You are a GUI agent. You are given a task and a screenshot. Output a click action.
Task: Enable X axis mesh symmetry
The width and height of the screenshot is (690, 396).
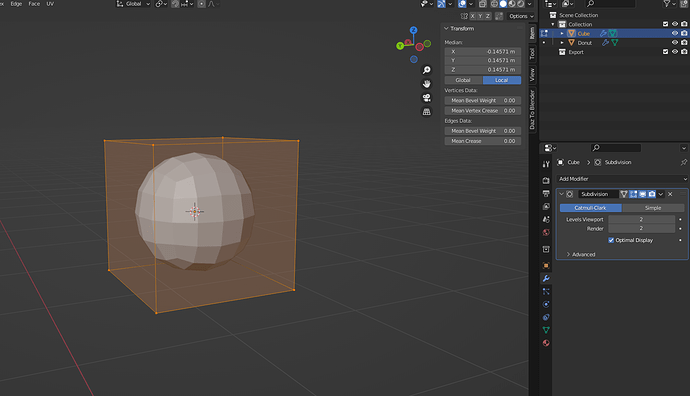(473, 16)
